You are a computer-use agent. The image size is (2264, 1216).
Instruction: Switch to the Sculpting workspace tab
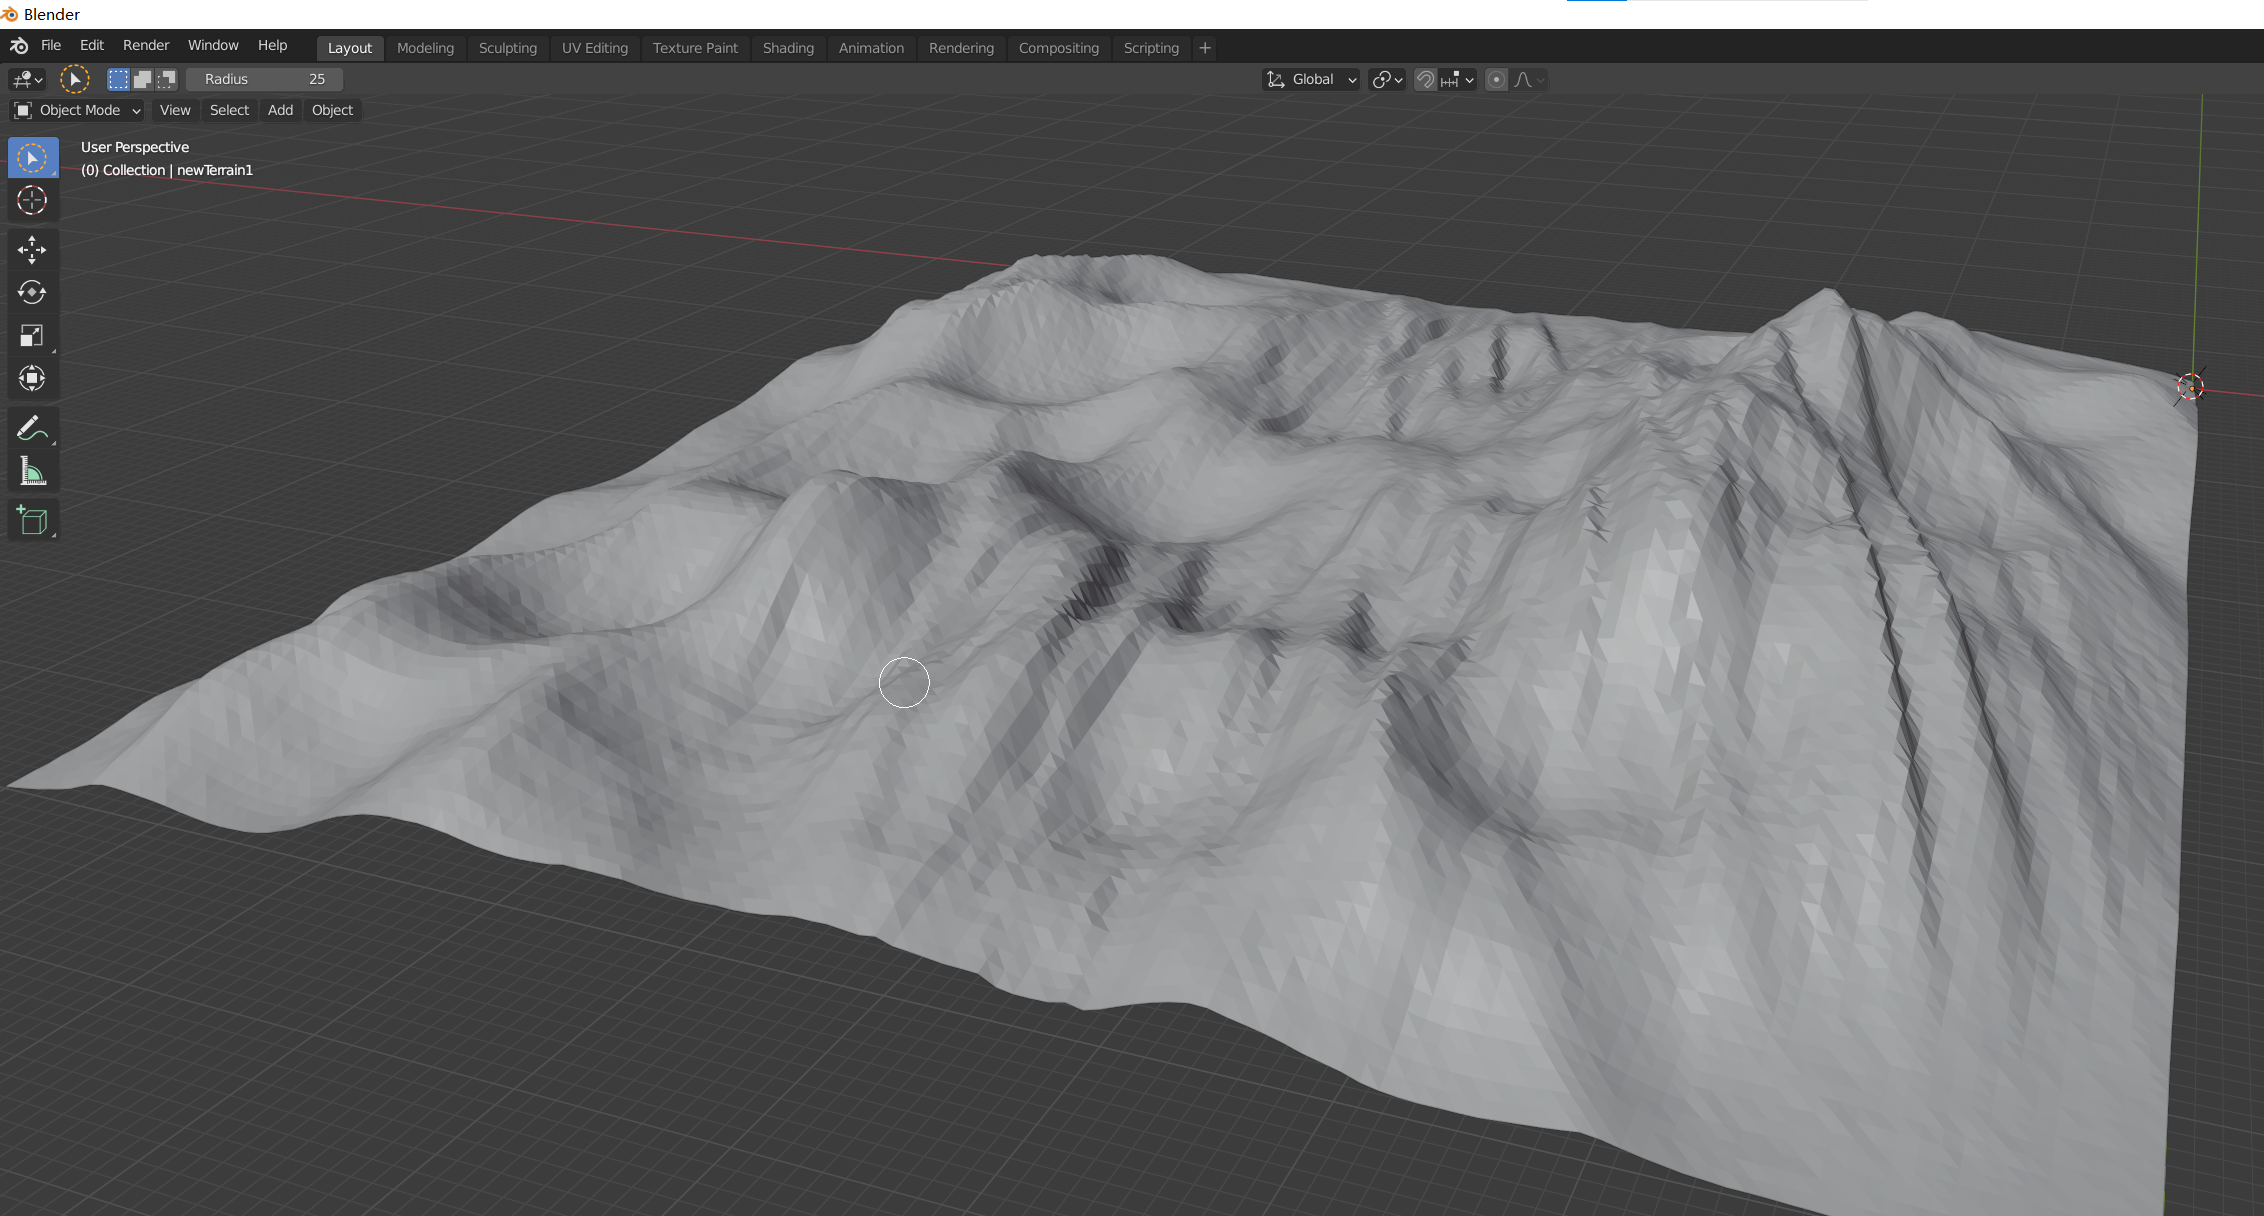click(507, 47)
